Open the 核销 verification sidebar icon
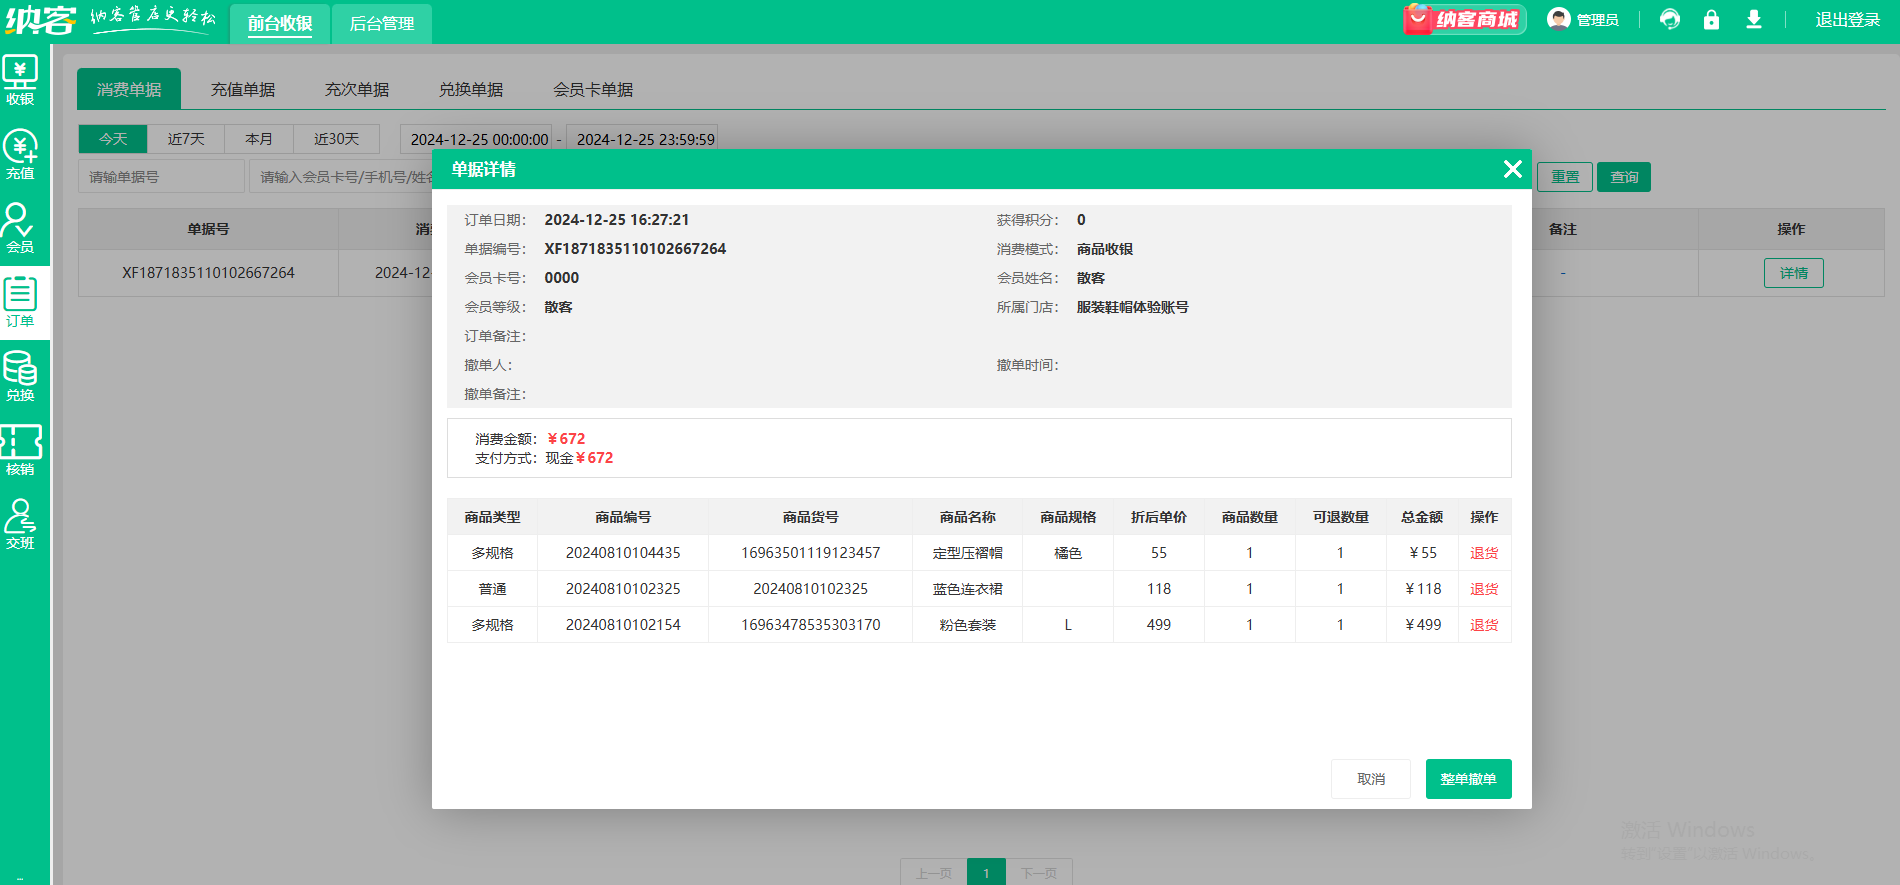The width and height of the screenshot is (1900, 885). coord(20,451)
